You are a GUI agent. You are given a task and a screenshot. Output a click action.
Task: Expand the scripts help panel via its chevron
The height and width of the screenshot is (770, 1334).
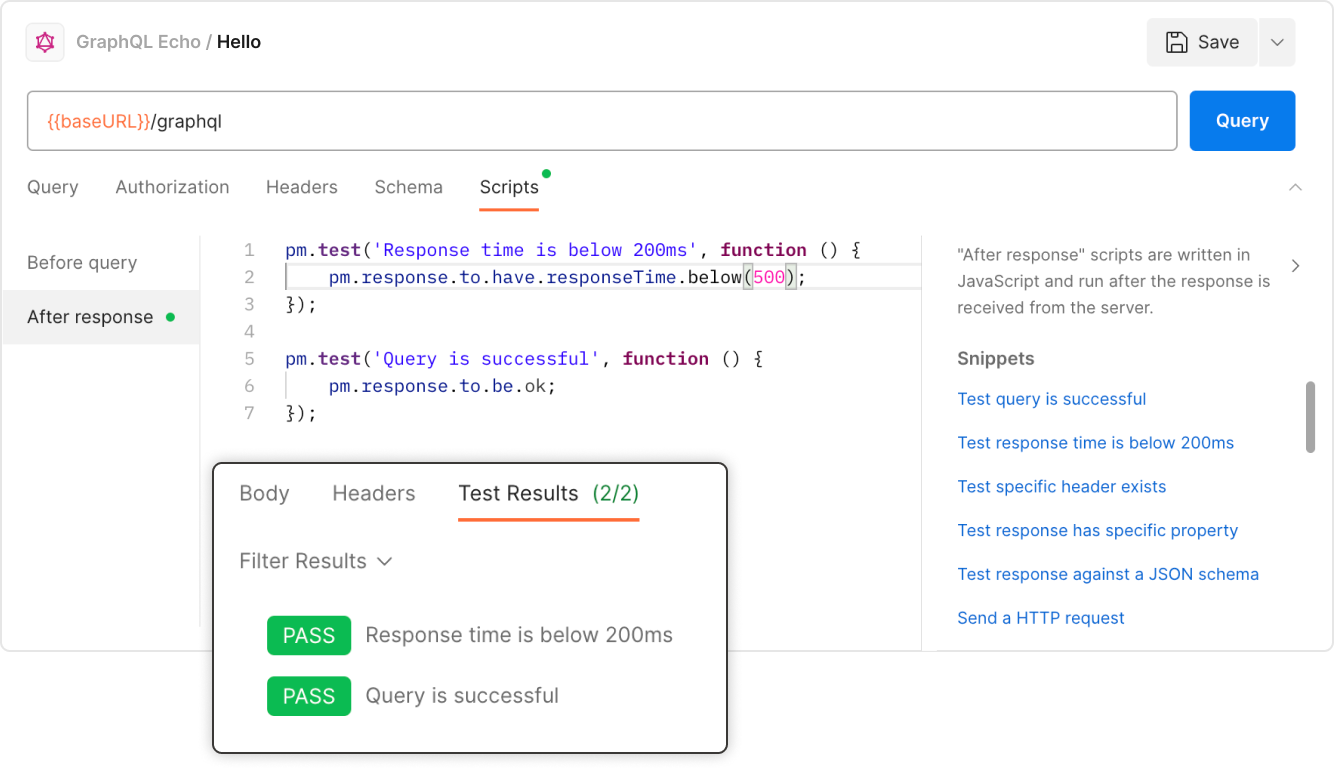1296,266
